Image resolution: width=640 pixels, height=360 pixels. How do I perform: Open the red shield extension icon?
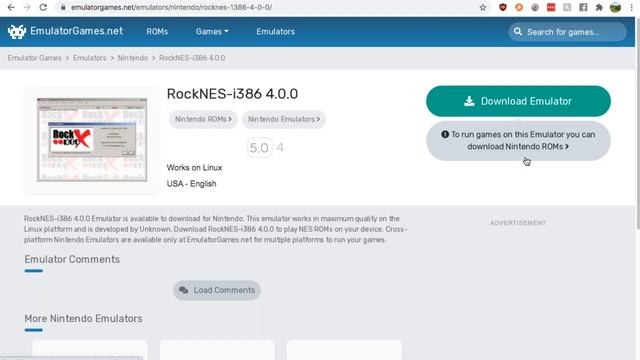pos(503,7)
